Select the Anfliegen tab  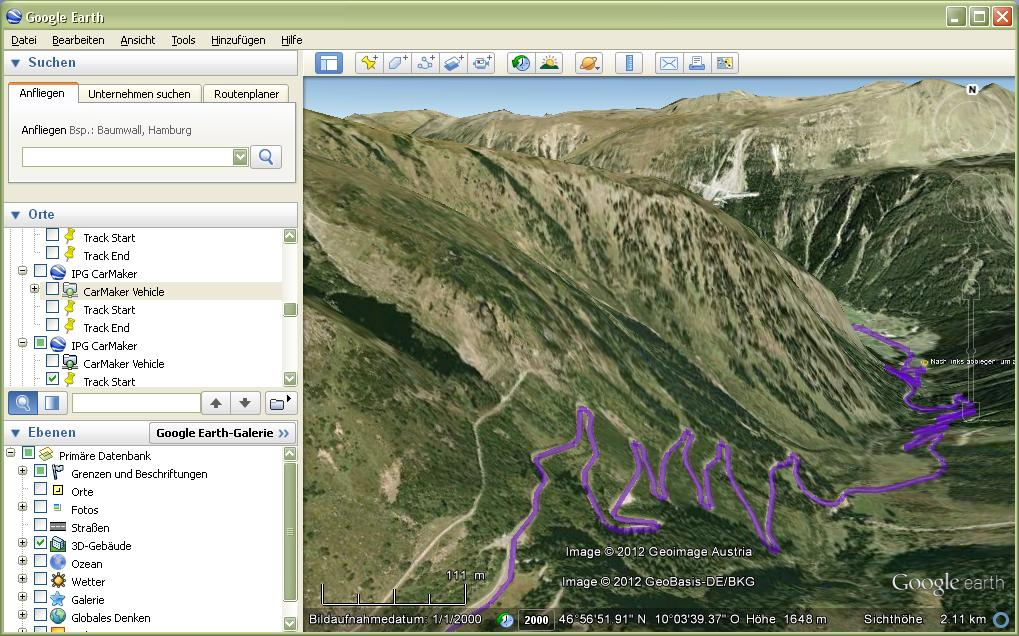42,93
